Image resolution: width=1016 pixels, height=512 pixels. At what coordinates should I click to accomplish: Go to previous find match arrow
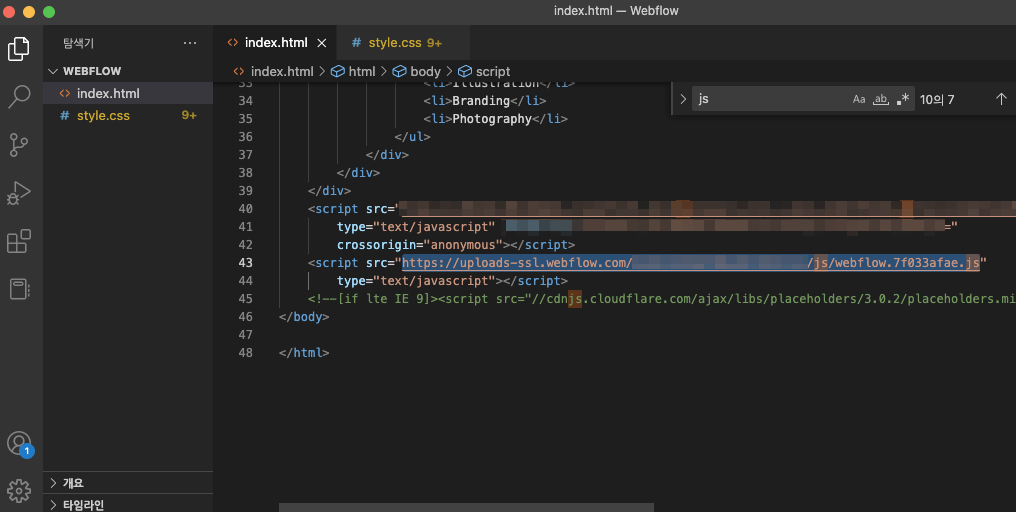(x=1001, y=99)
